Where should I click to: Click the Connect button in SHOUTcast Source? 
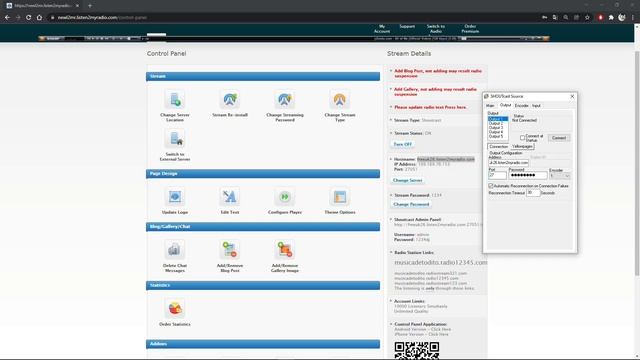(x=559, y=138)
